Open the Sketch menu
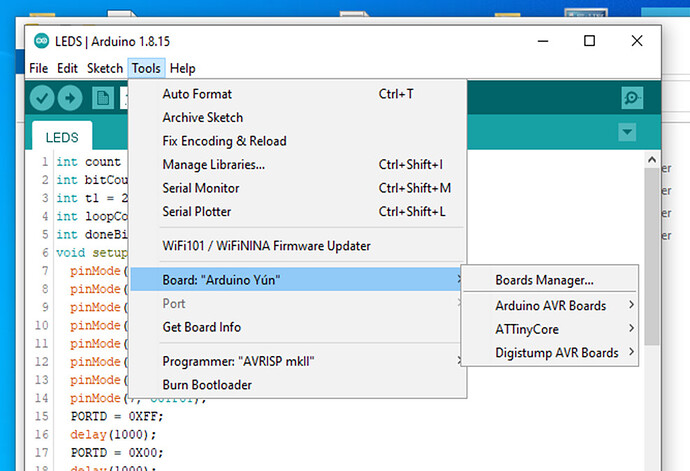Image resolution: width=690 pixels, height=471 pixels. click(x=105, y=68)
